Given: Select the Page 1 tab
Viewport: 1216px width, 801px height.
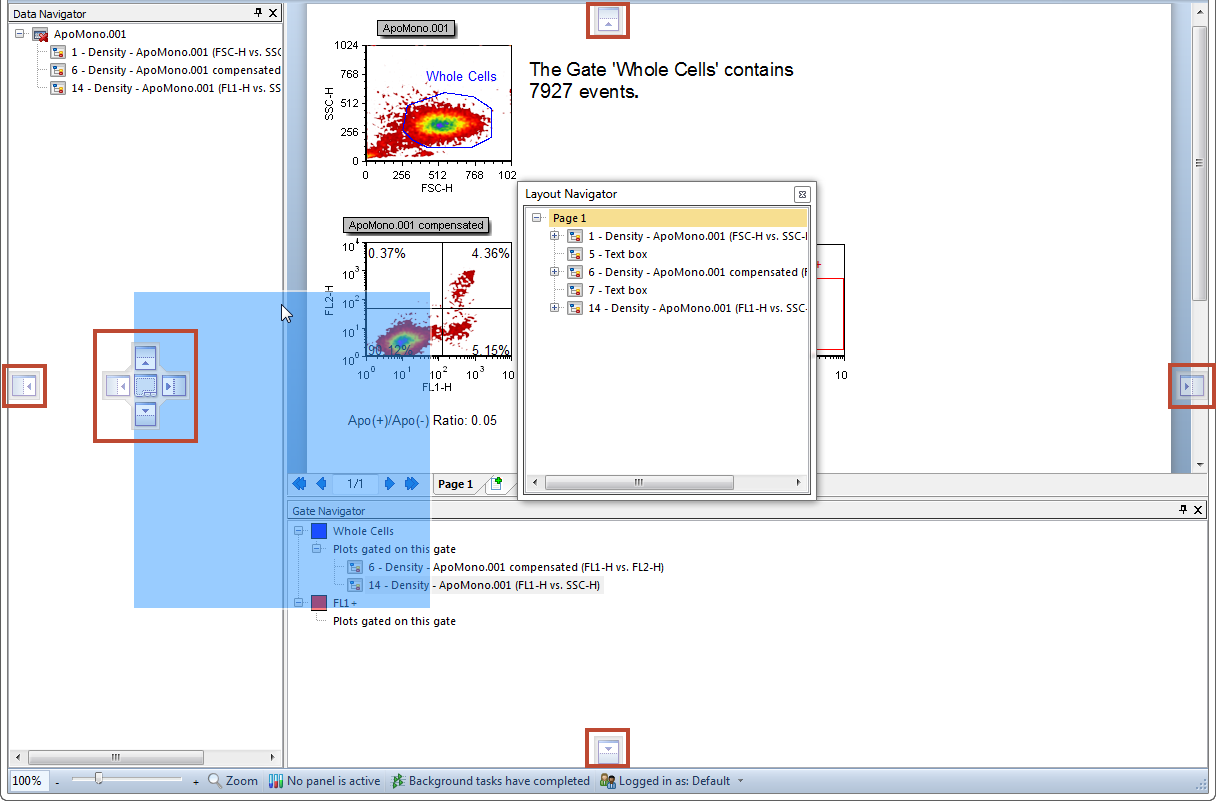Looking at the screenshot, I should point(456,484).
